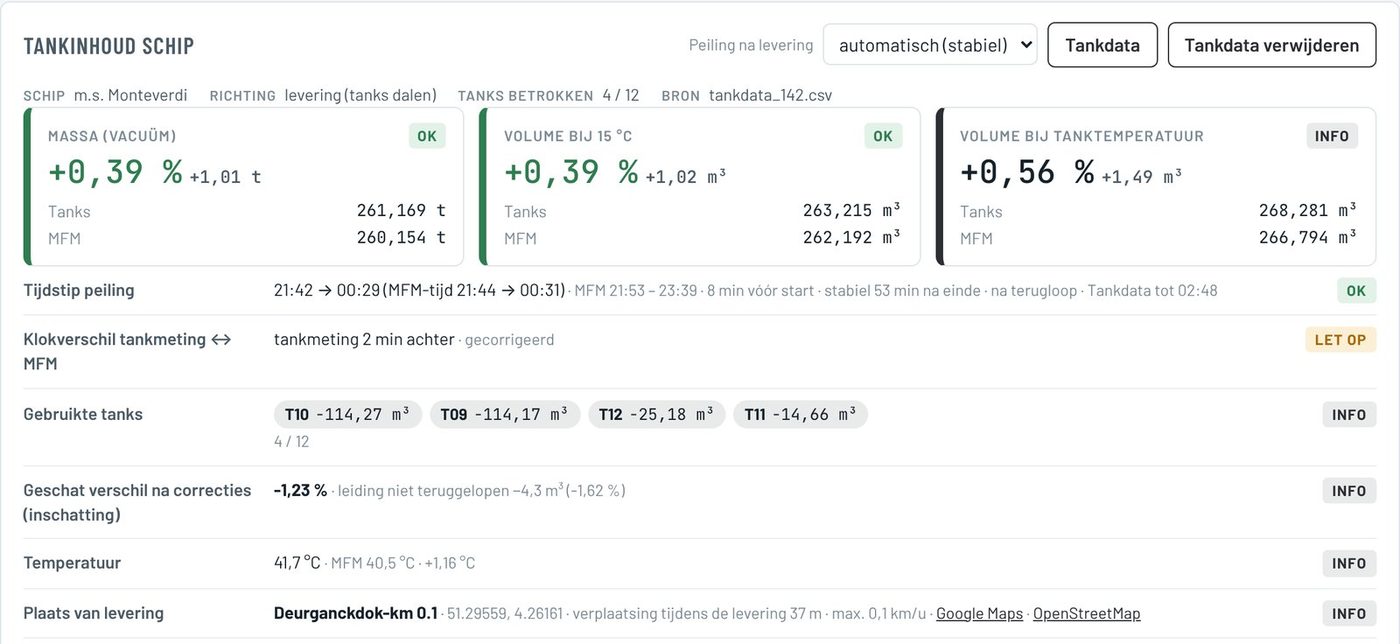This screenshot has height=644, width=1400.
Task: Click the OK badge in Volume bij 15 °C card
Action: pos(883,136)
